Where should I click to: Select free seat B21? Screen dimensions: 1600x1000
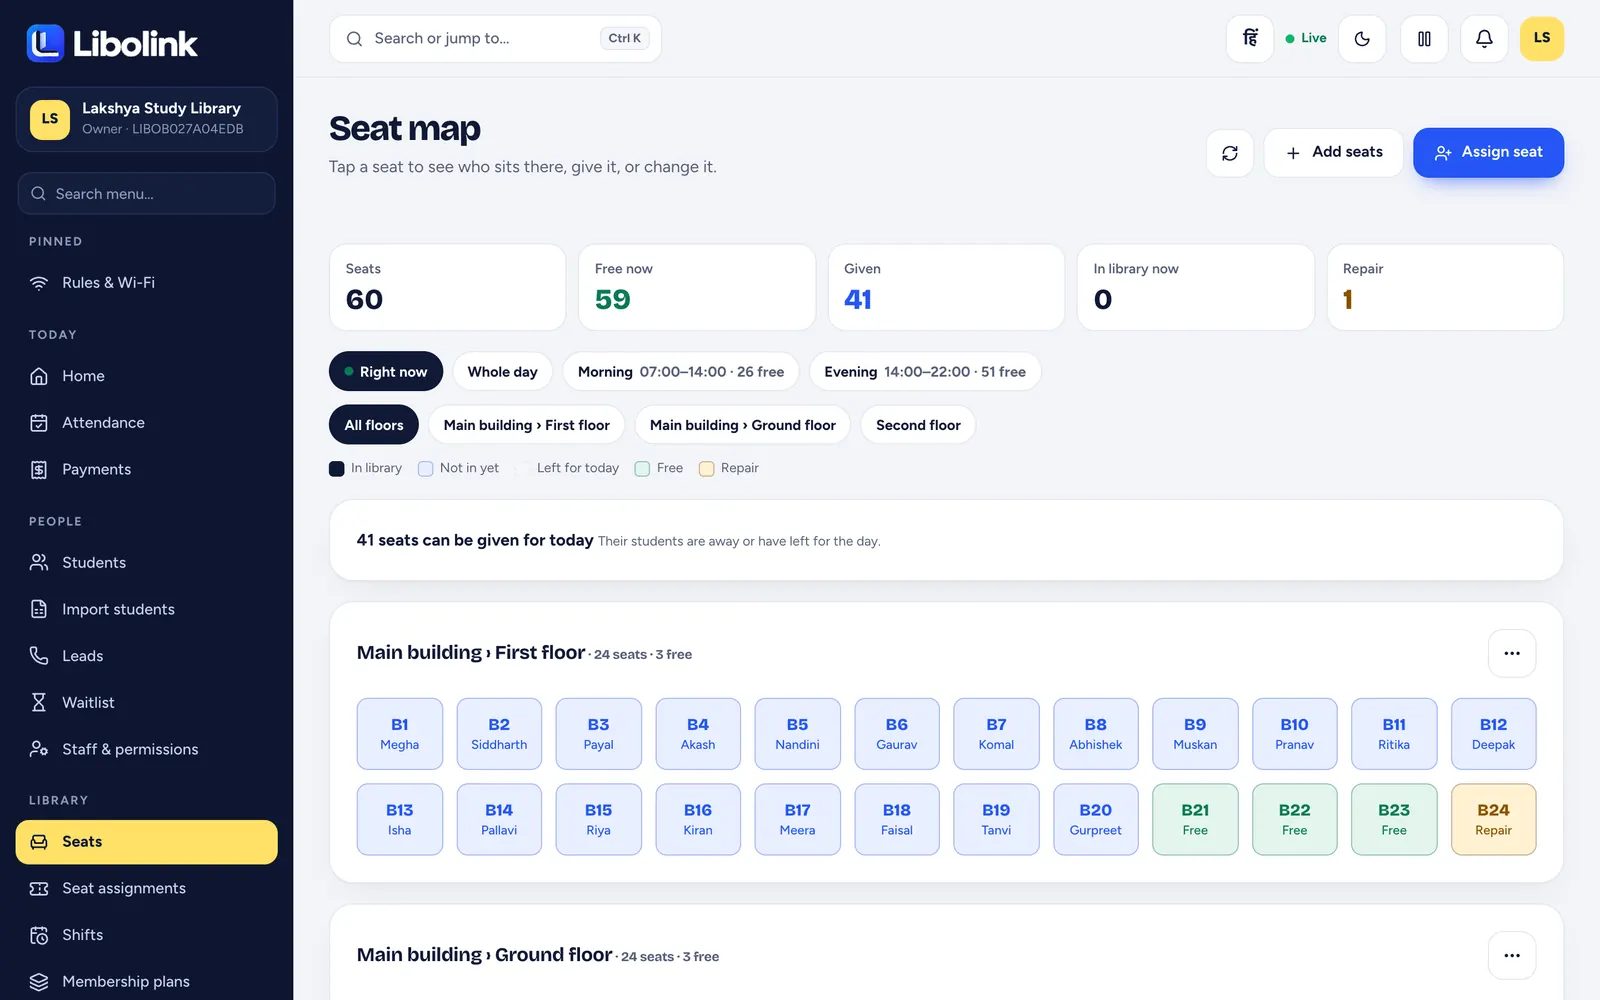point(1195,820)
